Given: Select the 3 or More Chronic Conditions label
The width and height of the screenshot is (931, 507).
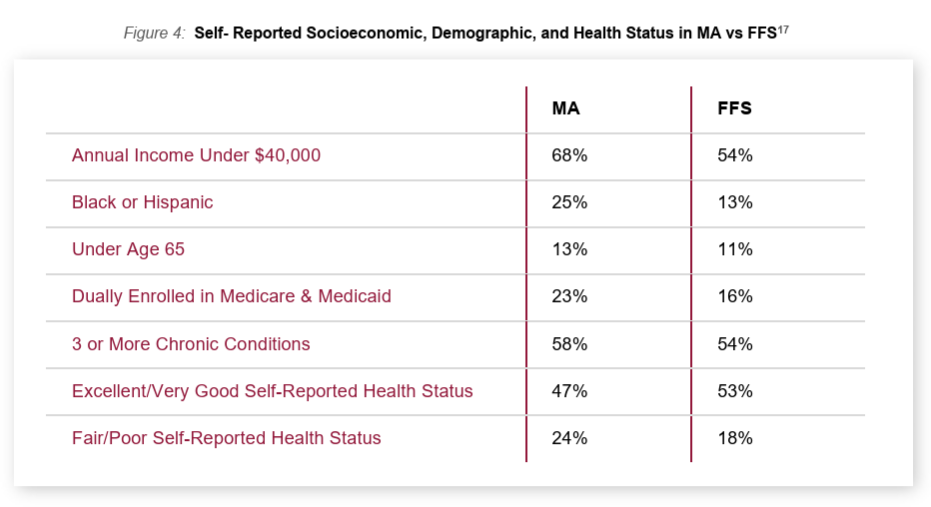Looking at the screenshot, I should [x=191, y=344].
